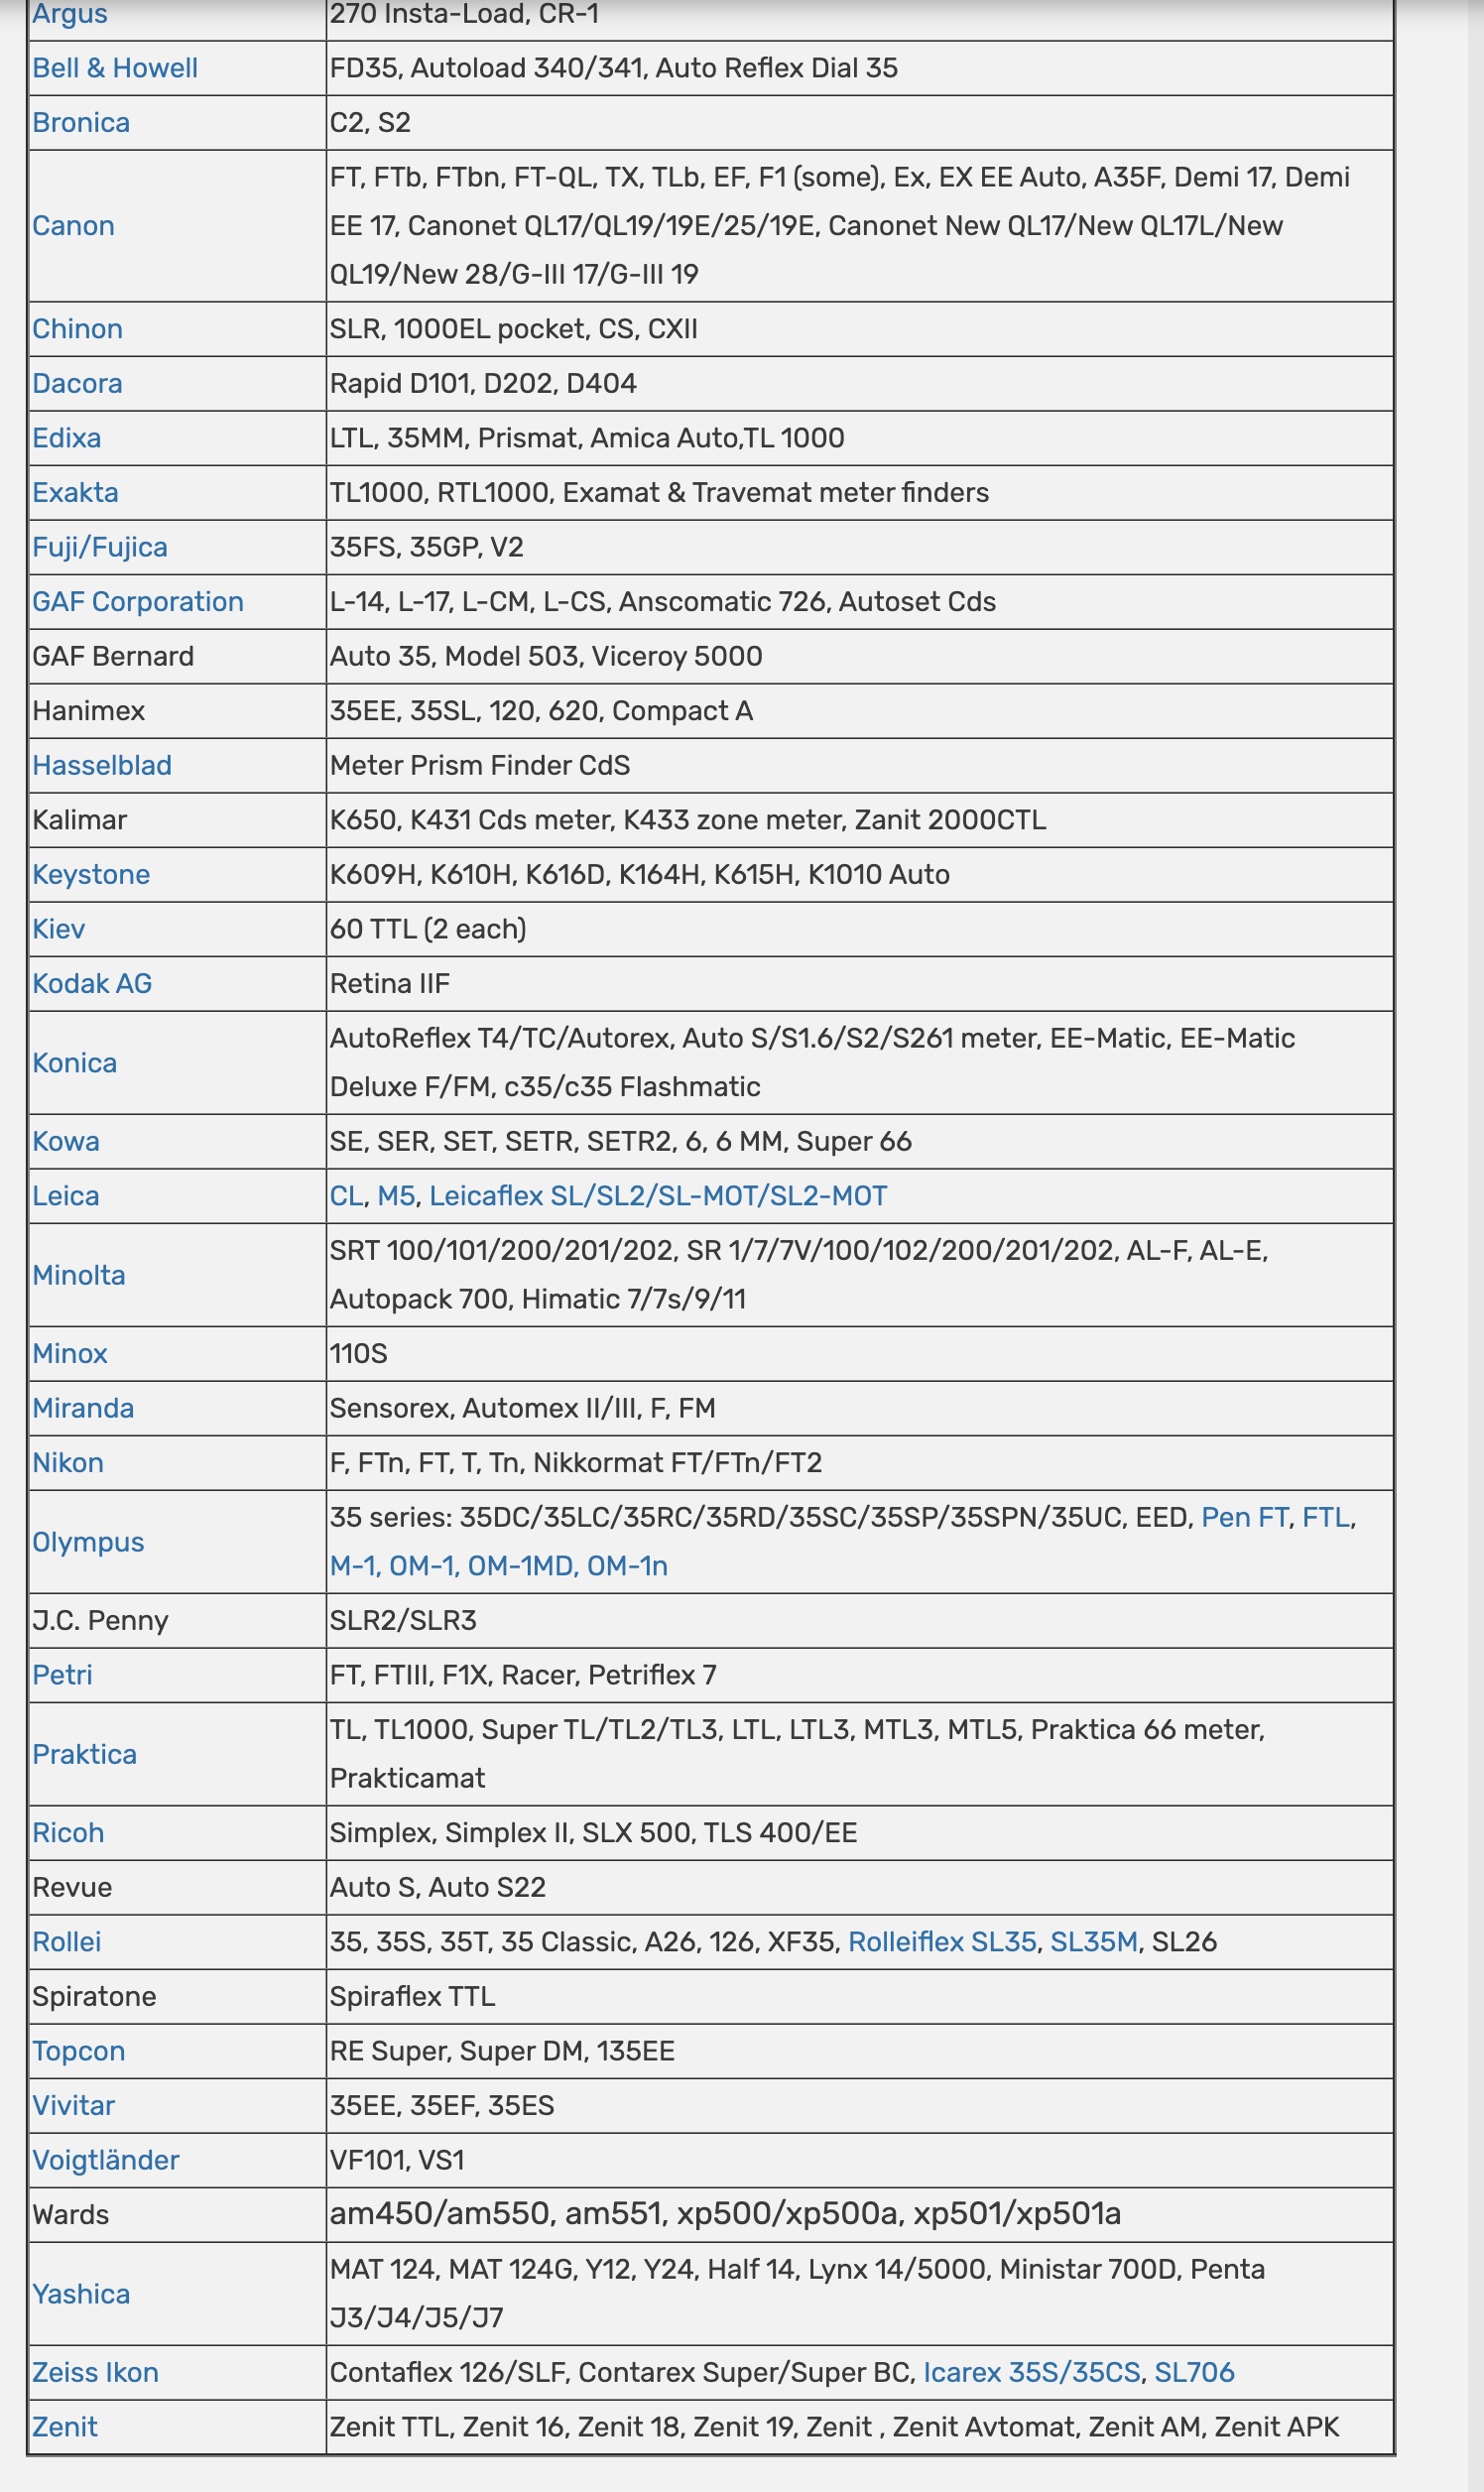Screen dimensions: 1484x2492
Task: Click the Icarex 35S/35CS link
Action: 1031,2373
